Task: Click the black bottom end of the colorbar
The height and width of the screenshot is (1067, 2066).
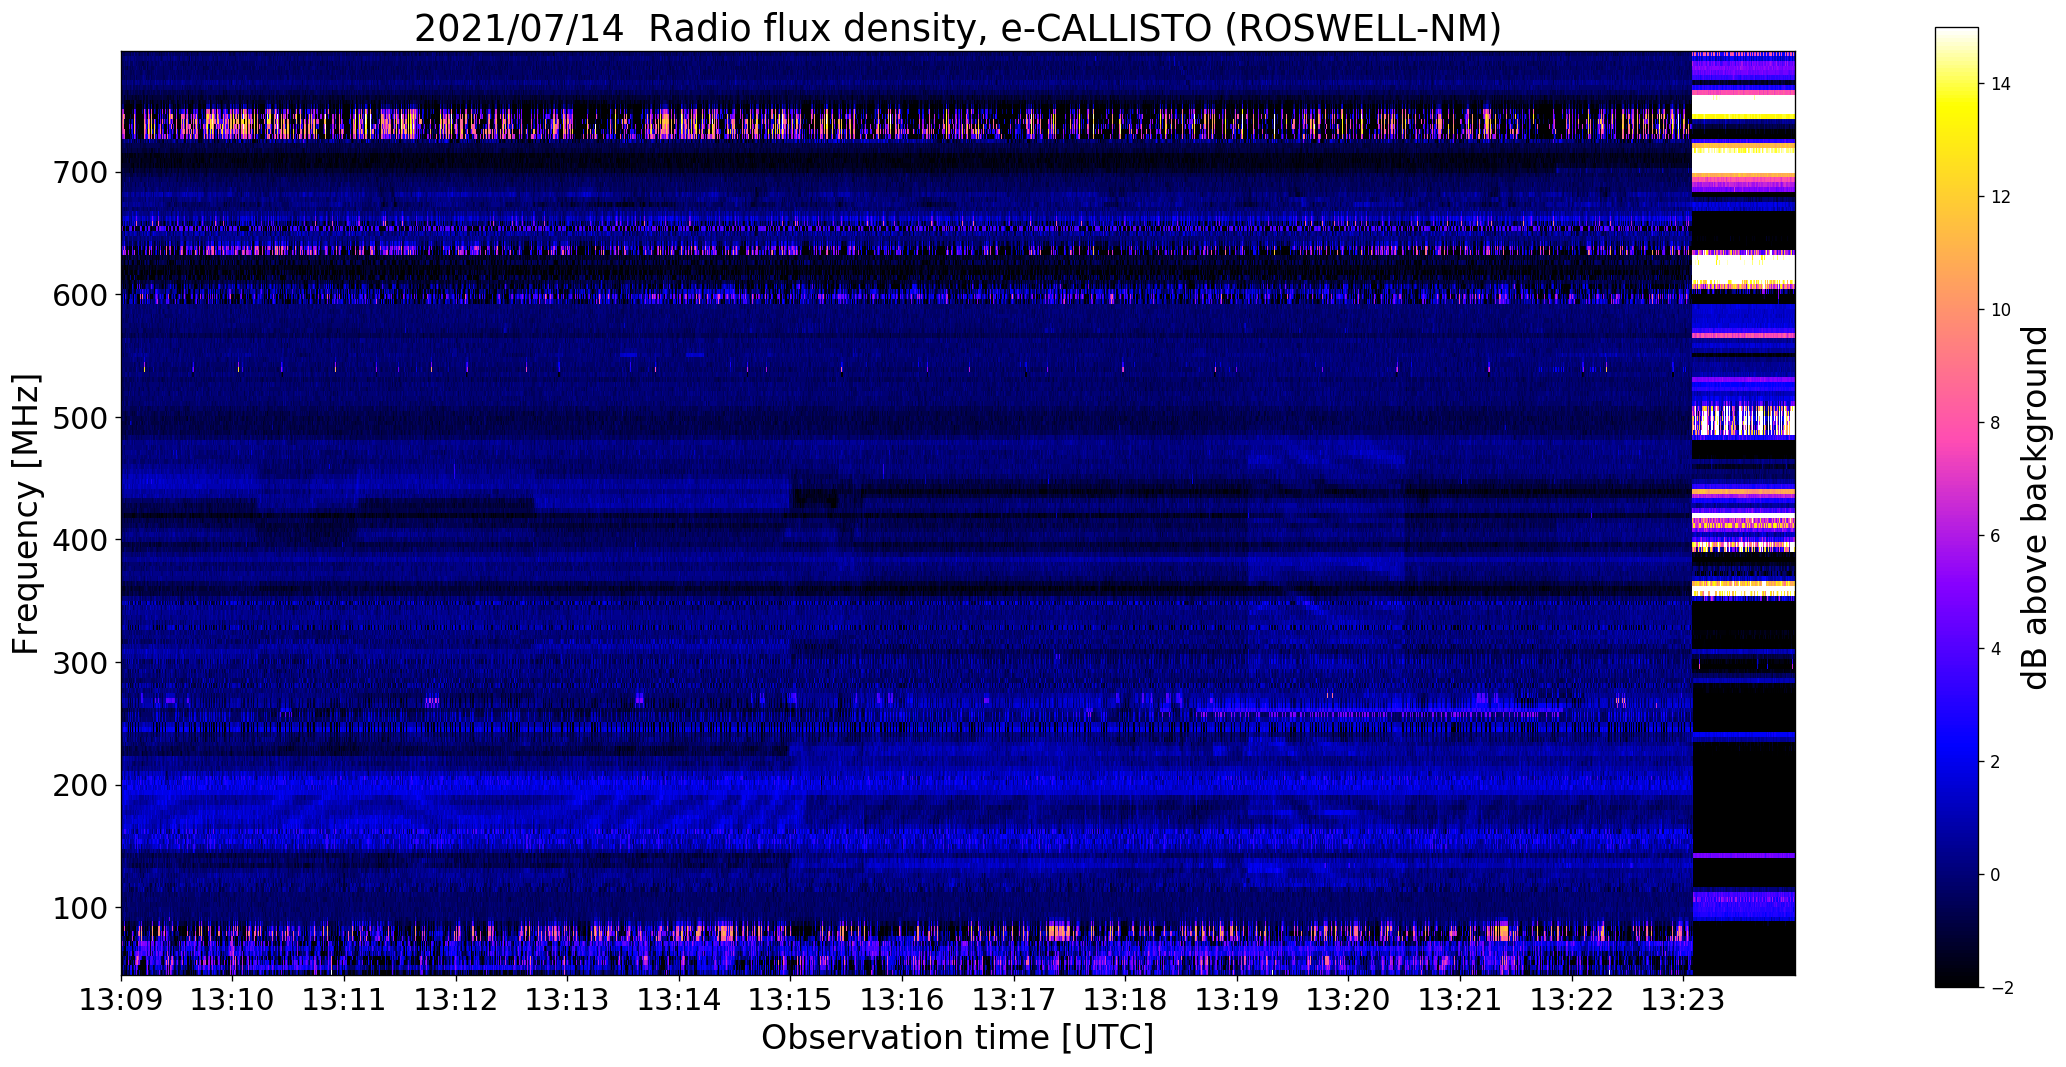Action: coord(1957,975)
